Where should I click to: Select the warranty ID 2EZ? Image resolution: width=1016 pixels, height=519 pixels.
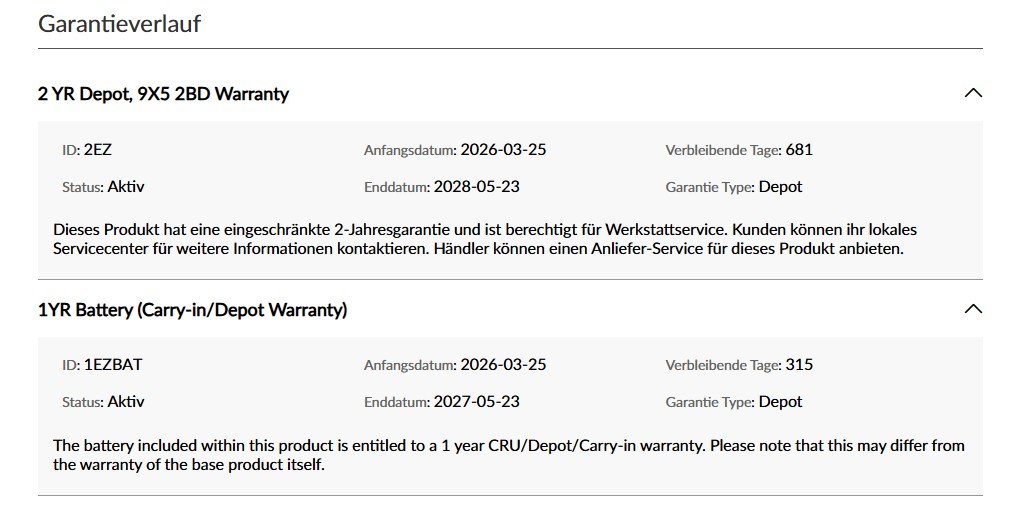[x=97, y=150]
